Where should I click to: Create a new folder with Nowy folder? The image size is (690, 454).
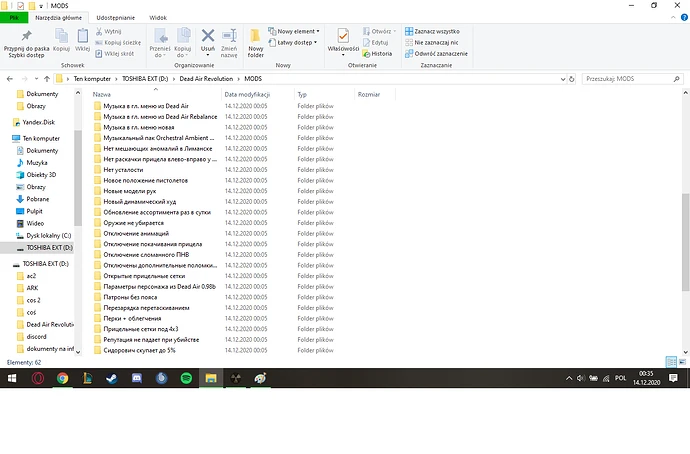point(256,43)
